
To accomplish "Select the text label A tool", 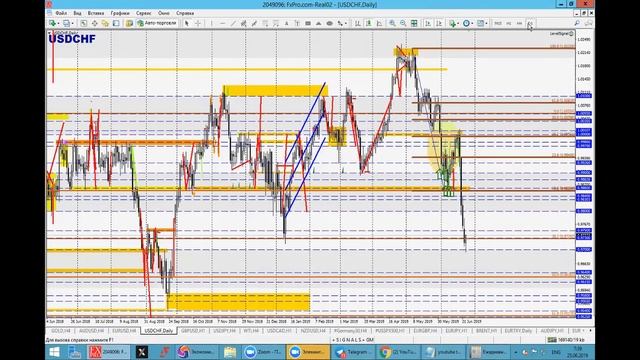I will (x=286, y=23).
